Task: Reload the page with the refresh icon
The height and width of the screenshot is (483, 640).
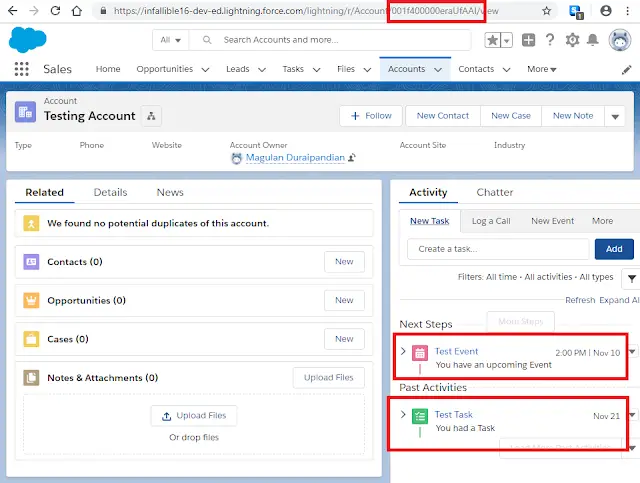Action: [x=55, y=11]
